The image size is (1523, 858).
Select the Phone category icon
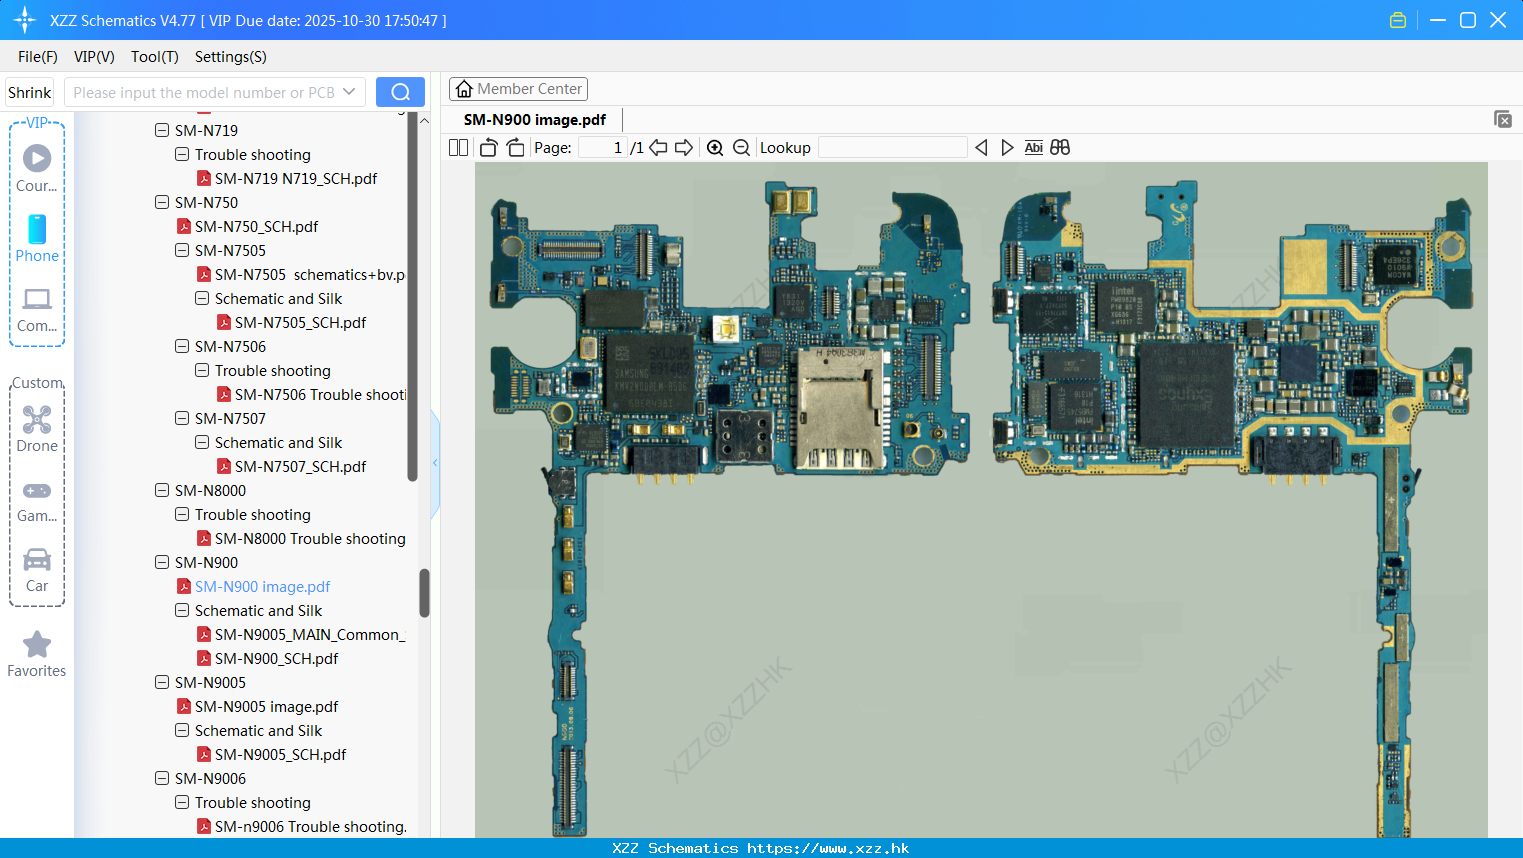(37, 229)
